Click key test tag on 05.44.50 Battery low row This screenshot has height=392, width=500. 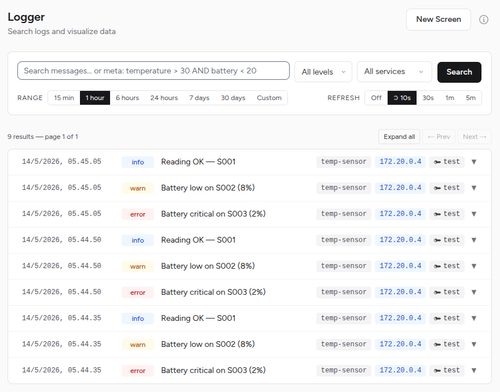pos(447,266)
